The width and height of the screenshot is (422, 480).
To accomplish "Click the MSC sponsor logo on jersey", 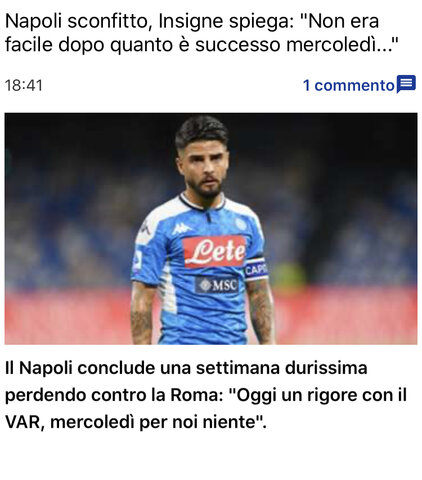I will pyautogui.click(x=217, y=285).
